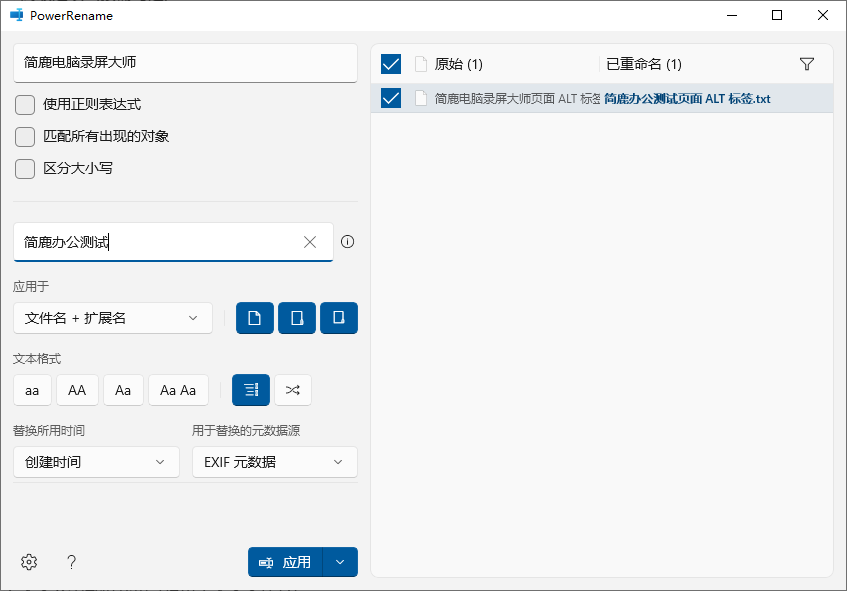Open the 创建时间 dropdown
This screenshot has height=591, width=847.
pyautogui.click(x=96, y=462)
